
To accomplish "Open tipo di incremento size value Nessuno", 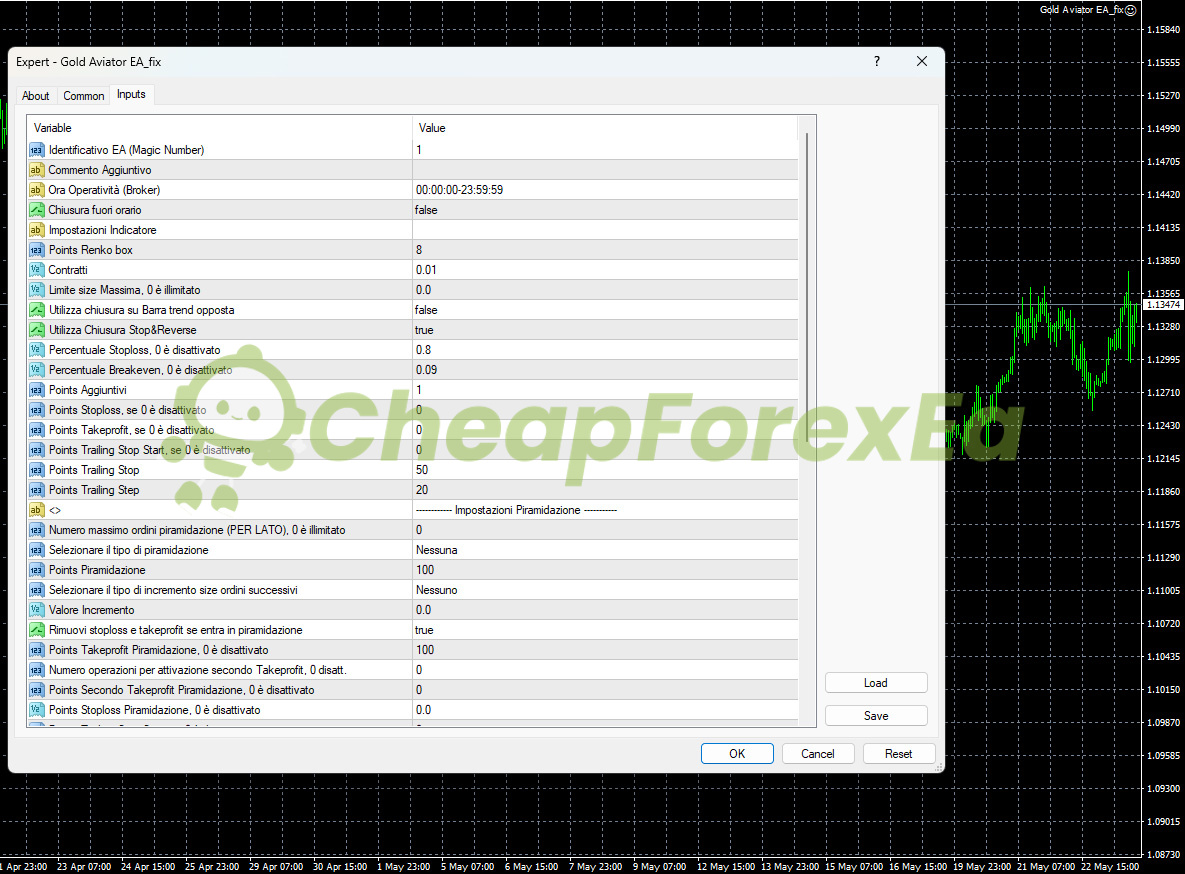I will tap(605, 590).
